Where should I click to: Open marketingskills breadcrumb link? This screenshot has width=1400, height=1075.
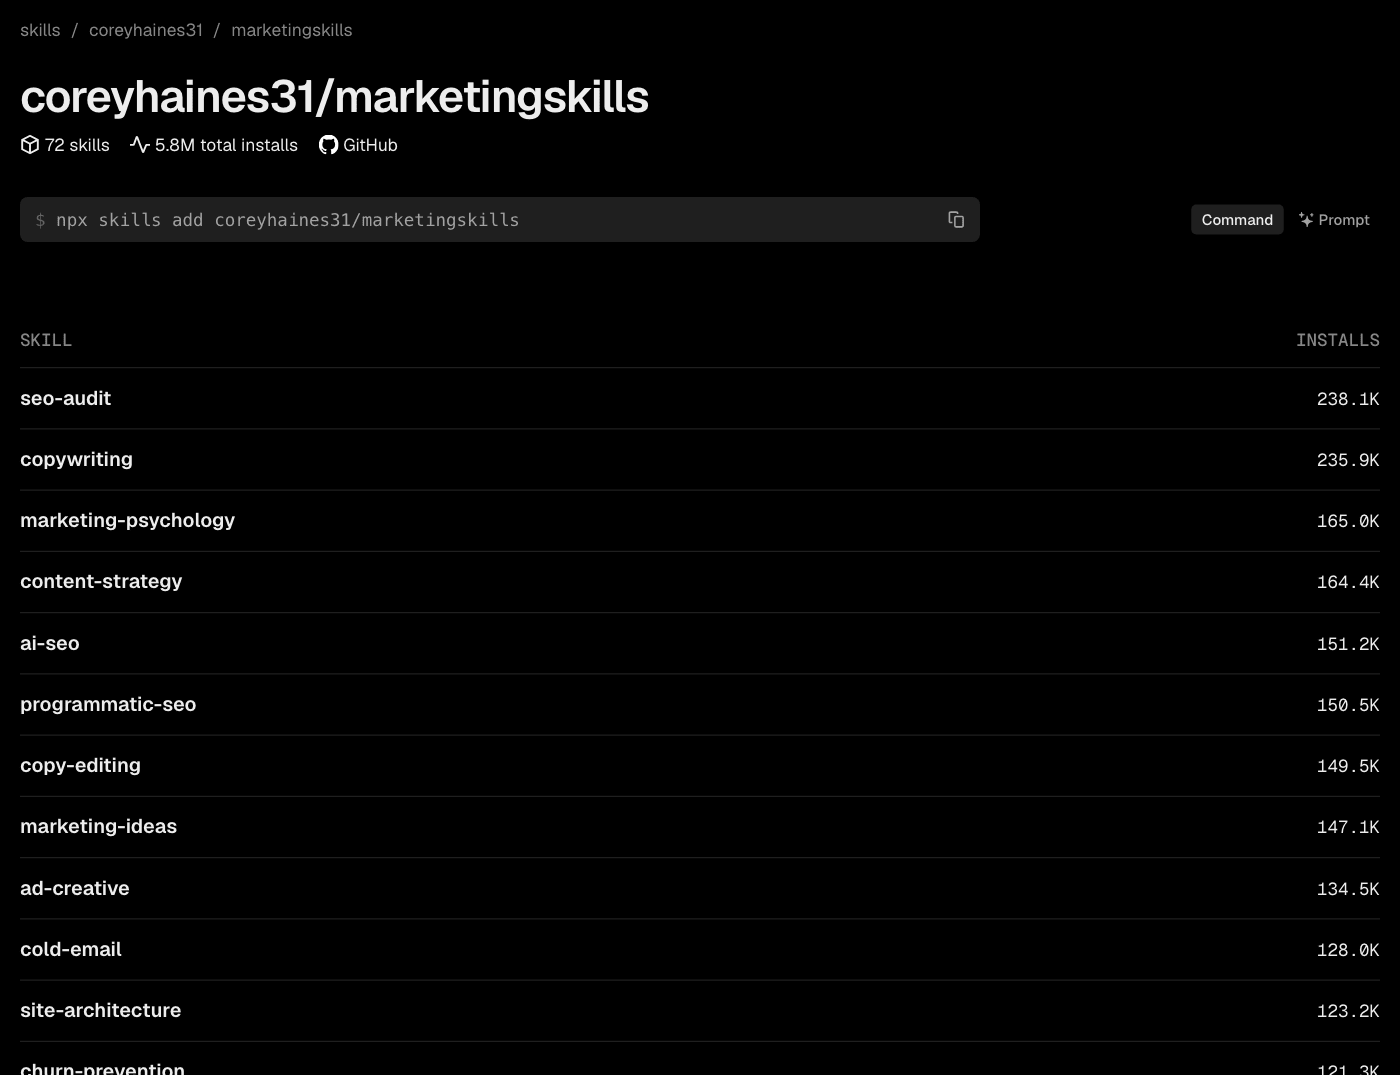tap(292, 30)
